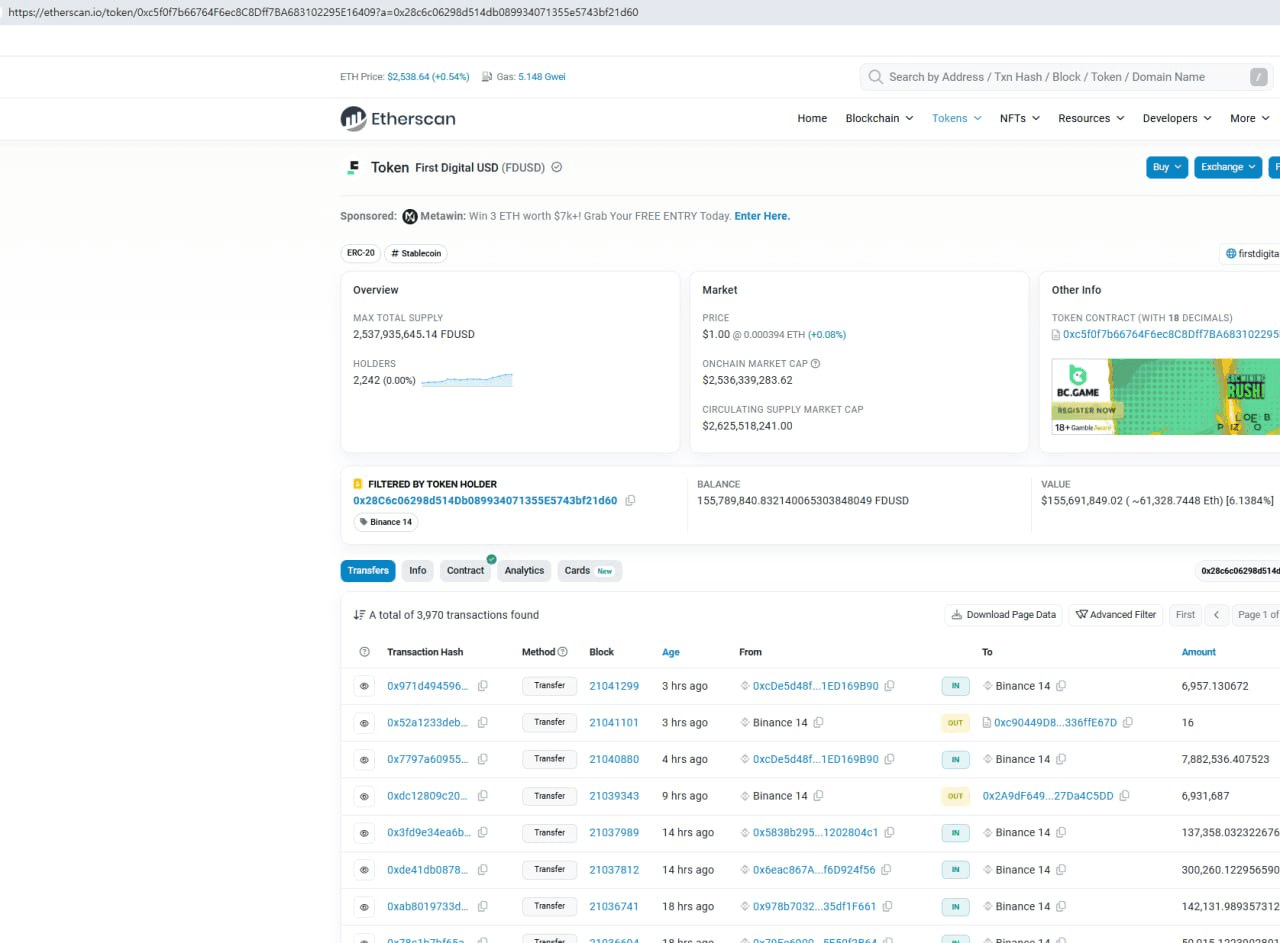Click the ETH price value link
Image resolution: width=1280 pixels, height=943 pixels.
tap(428, 77)
